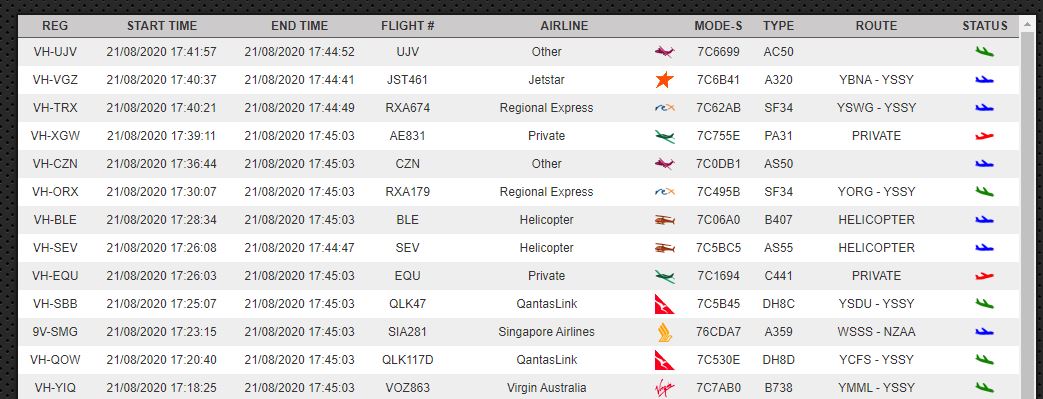The image size is (1043, 399).
Task: Sort by the MODE-S column header
Action: pos(718,26)
